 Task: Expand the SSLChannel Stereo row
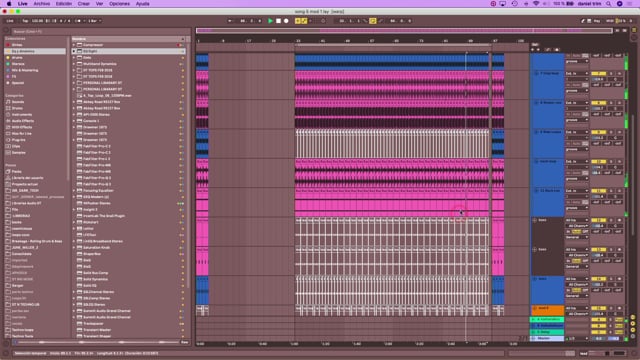pyautogui.click(x=74, y=292)
